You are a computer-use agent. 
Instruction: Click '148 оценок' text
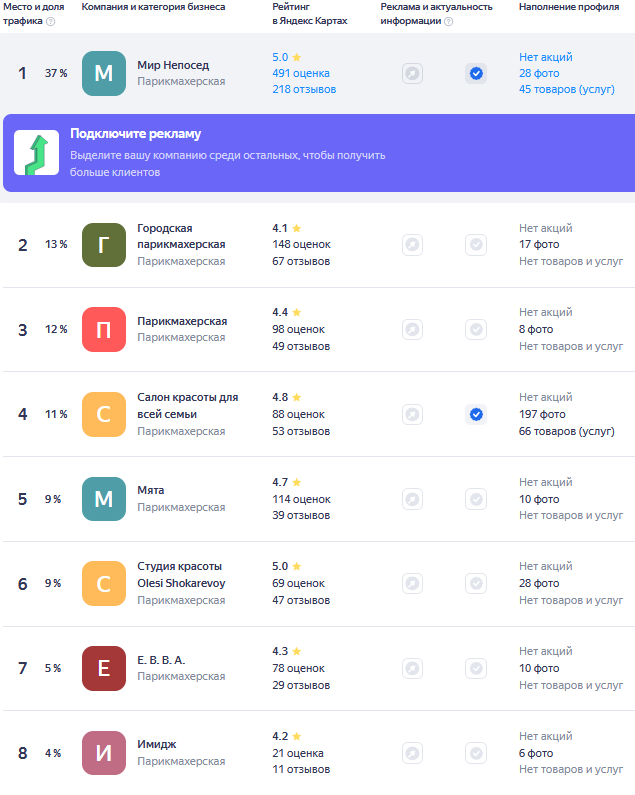[x=301, y=244]
